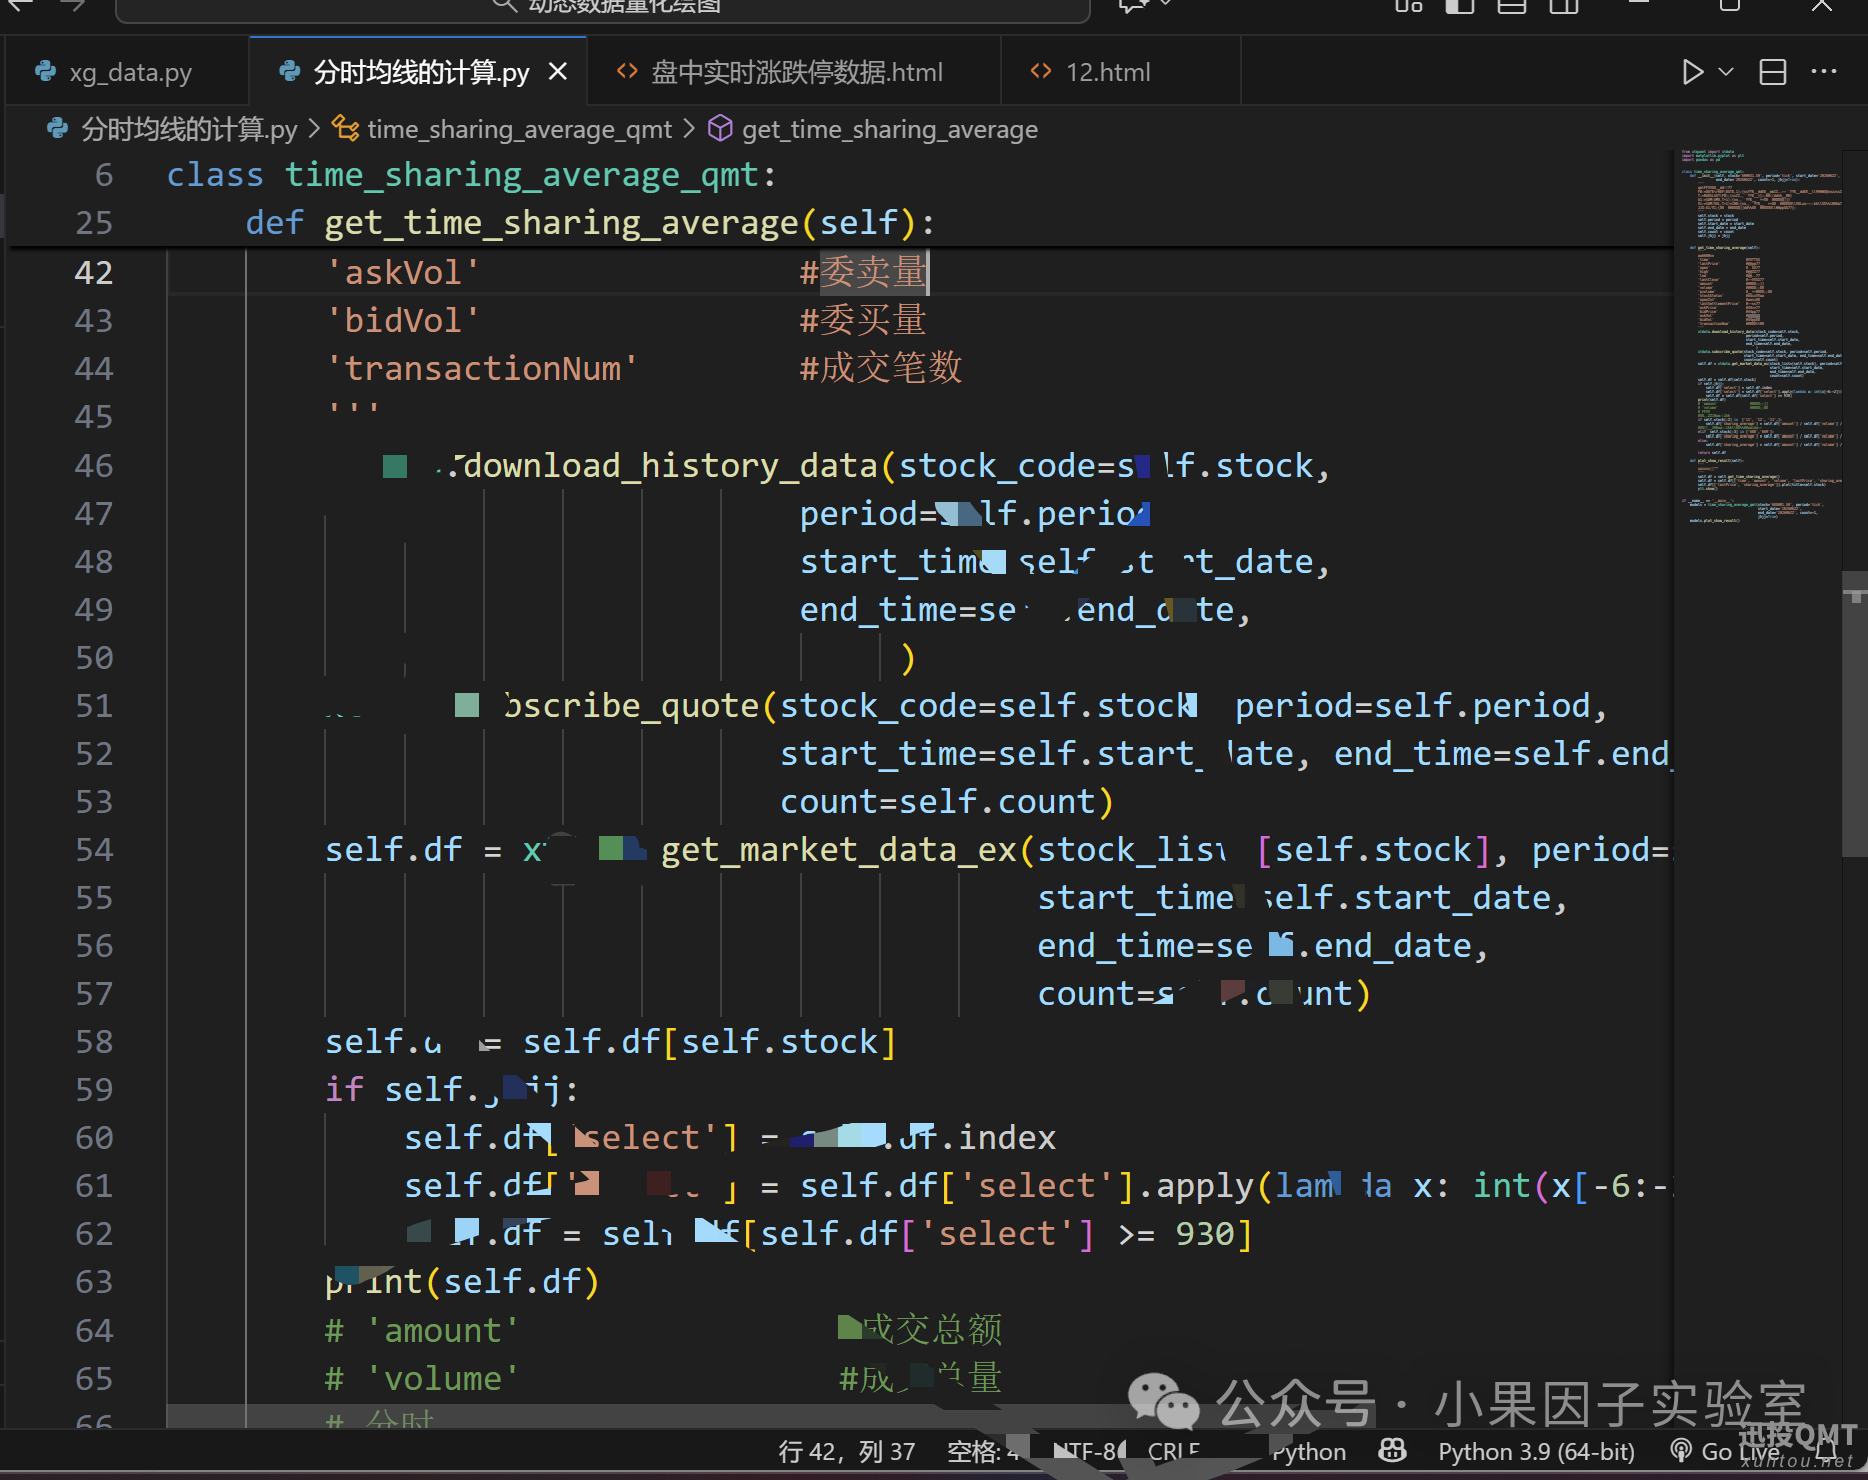Open line and column indicator 行 42, 列 37
This screenshot has width=1868, height=1480.
(x=847, y=1452)
